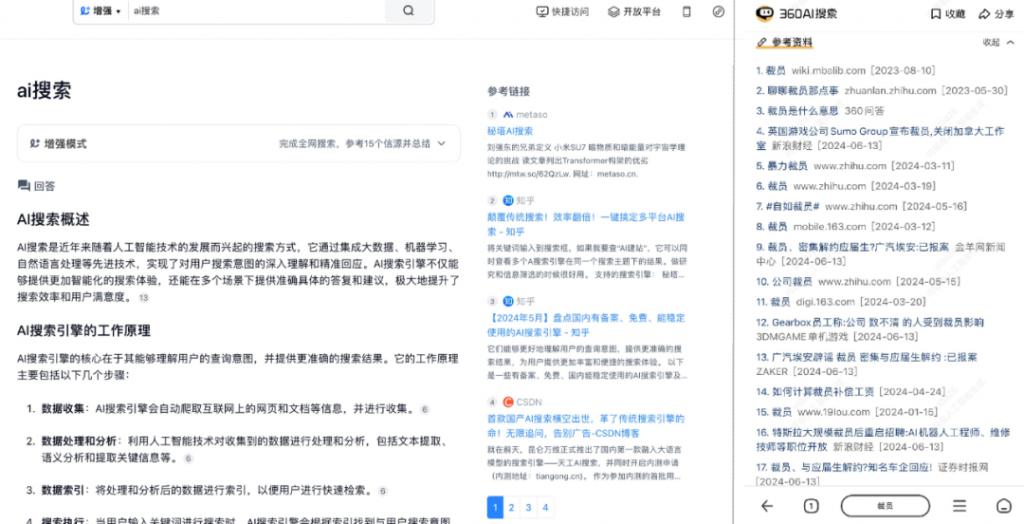Click the mobile phone icon in header
Viewport: 1024px width, 524px height.
click(686, 12)
